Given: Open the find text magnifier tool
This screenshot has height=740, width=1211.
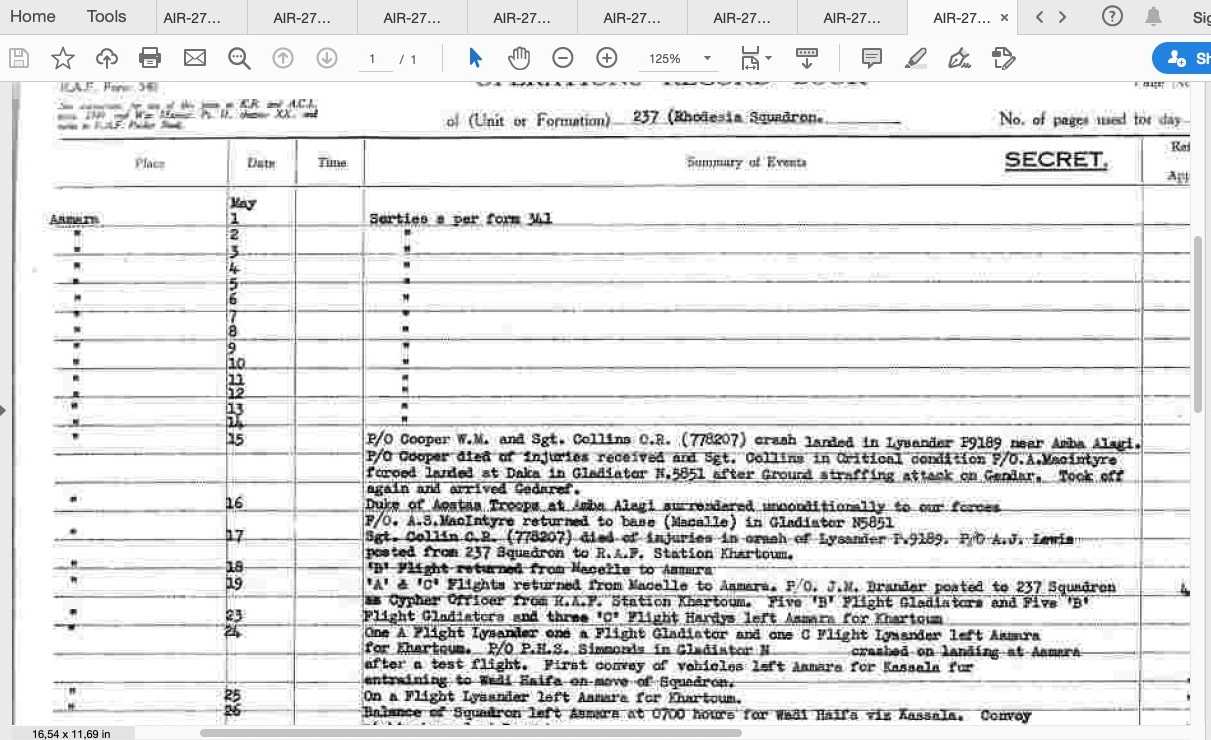Looking at the screenshot, I should coord(239,58).
